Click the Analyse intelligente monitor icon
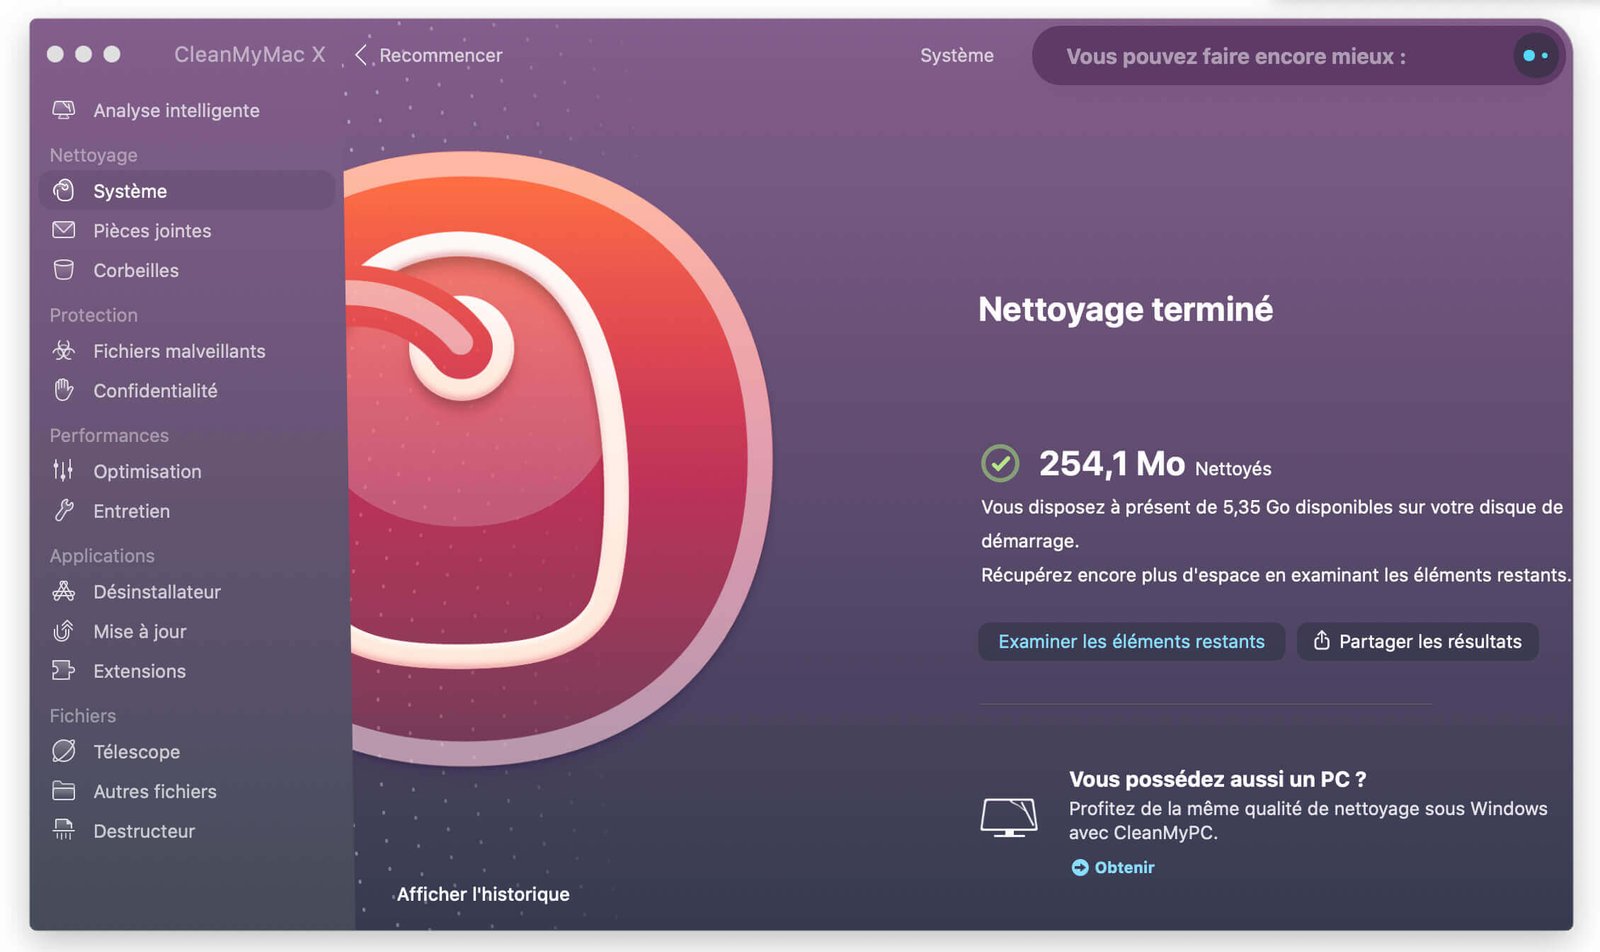 [63, 110]
